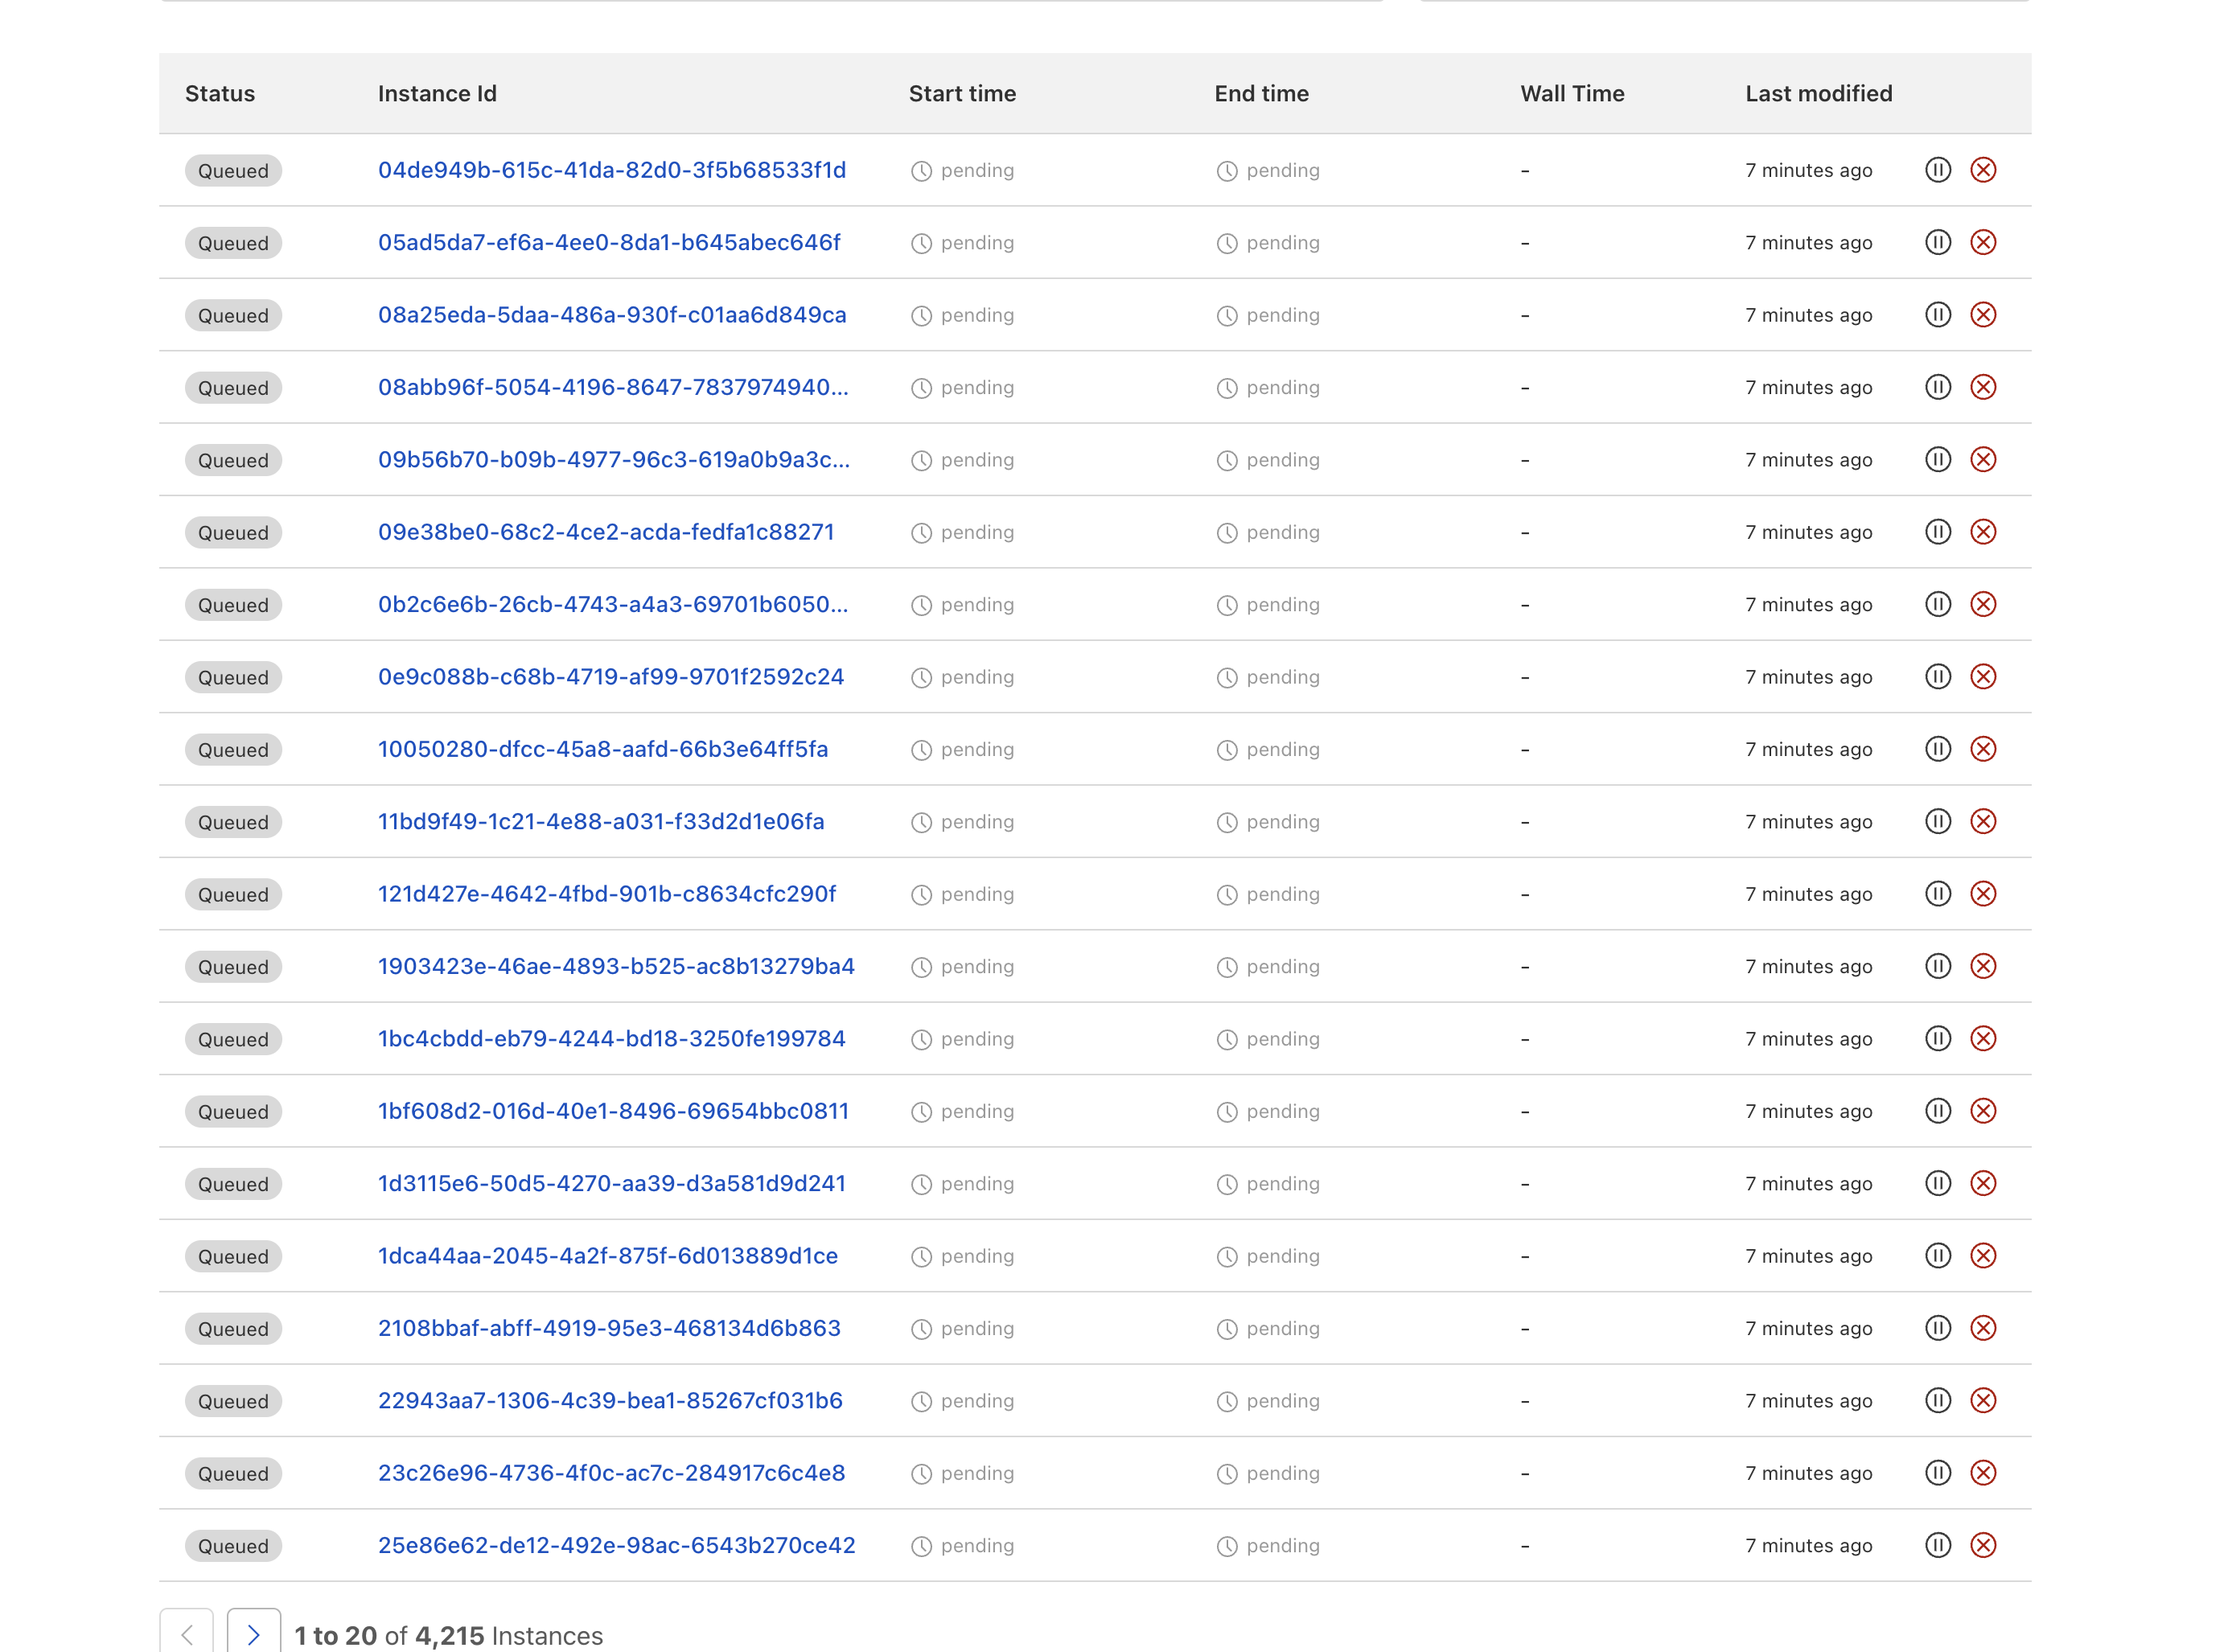The width and height of the screenshot is (2228, 1652).
Task: Click the Last modified column header
Action: tap(1817, 93)
